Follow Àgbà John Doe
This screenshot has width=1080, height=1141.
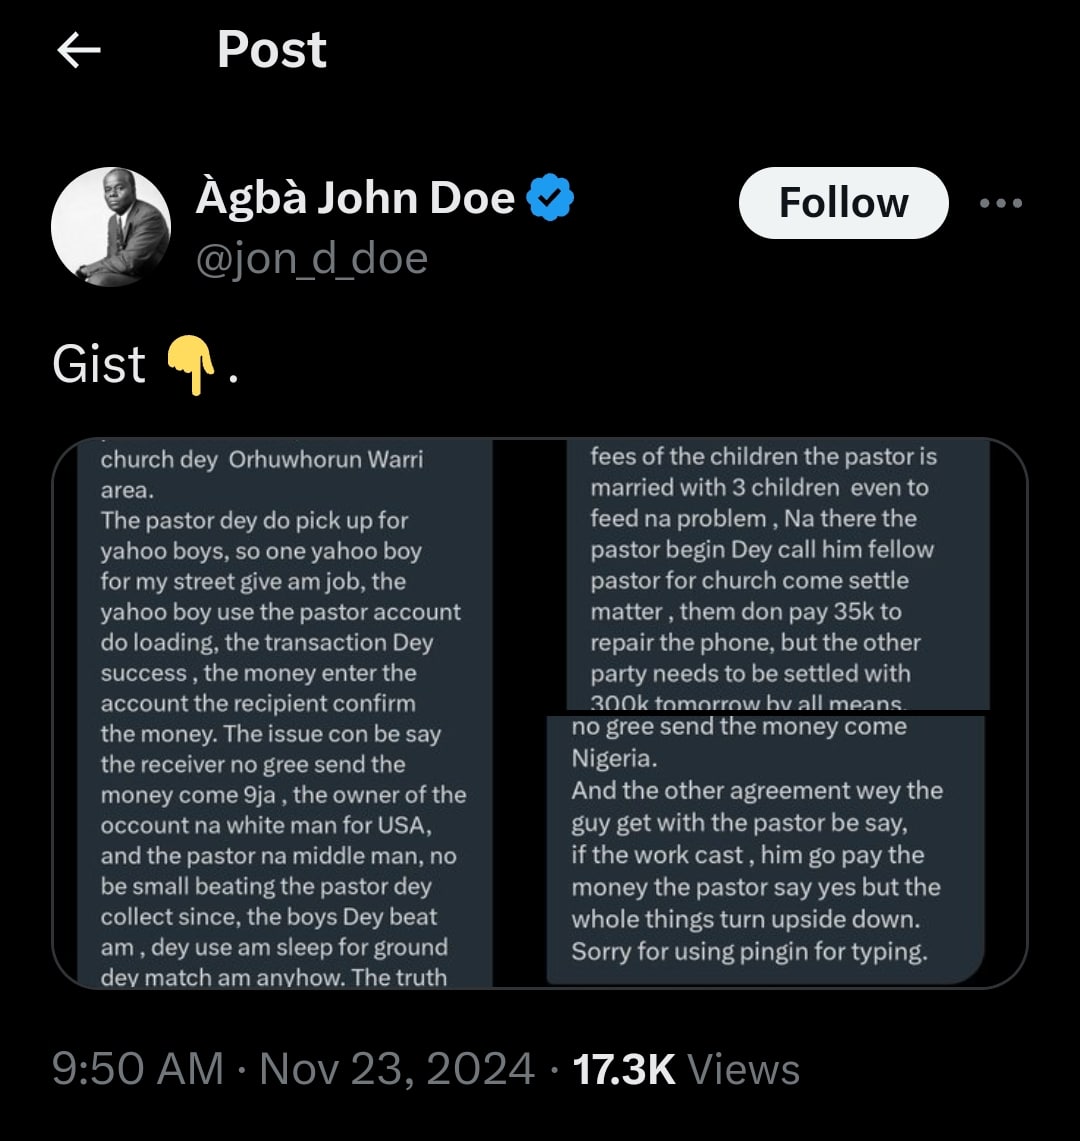[843, 203]
